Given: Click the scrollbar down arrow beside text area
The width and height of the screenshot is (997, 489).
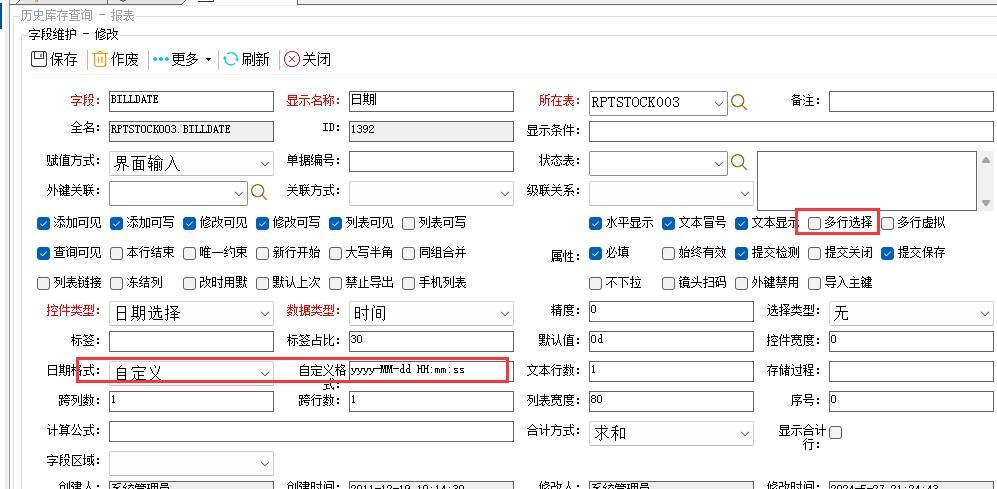Looking at the screenshot, I should pyautogui.click(x=986, y=203).
